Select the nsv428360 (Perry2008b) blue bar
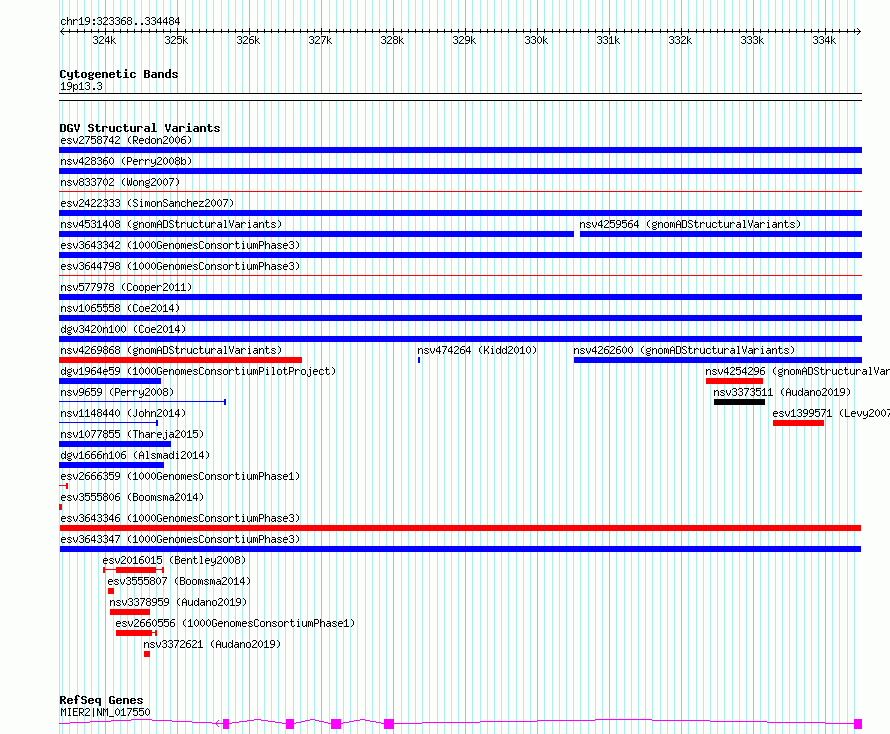The width and height of the screenshot is (890, 734). 460,171
